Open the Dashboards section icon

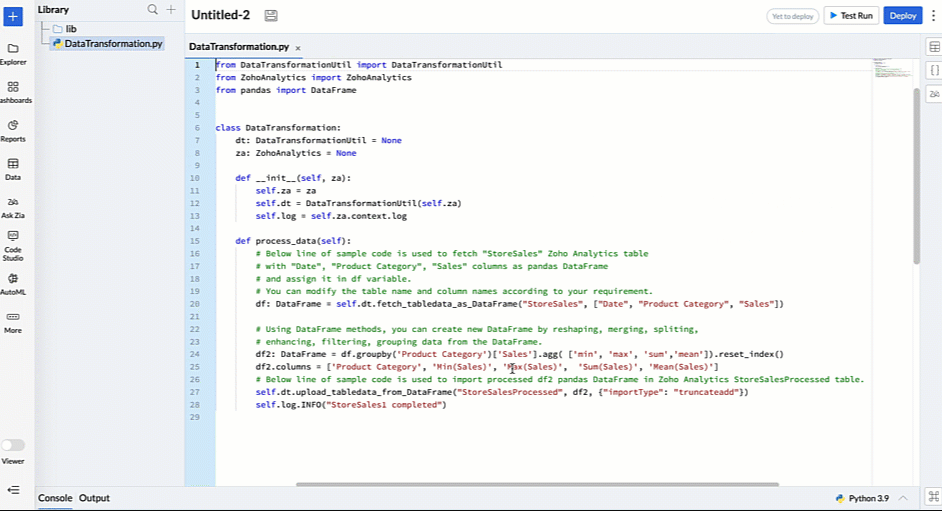13,91
